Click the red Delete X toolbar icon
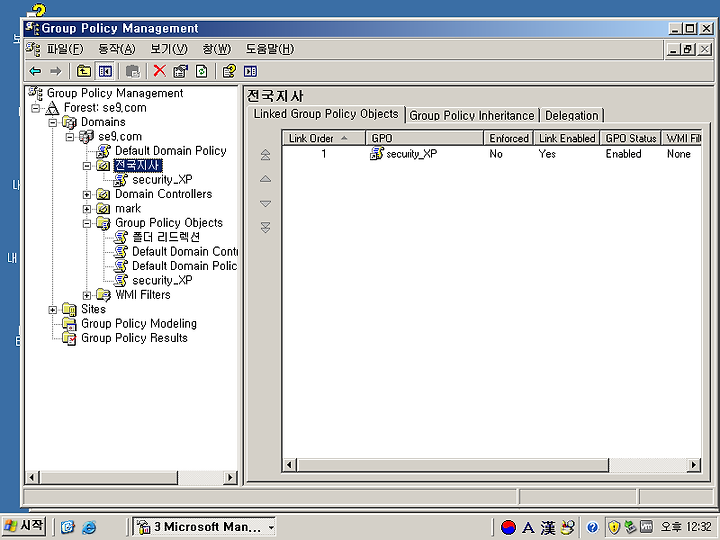Image resolution: width=720 pixels, height=540 pixels. tap(159, 71)
